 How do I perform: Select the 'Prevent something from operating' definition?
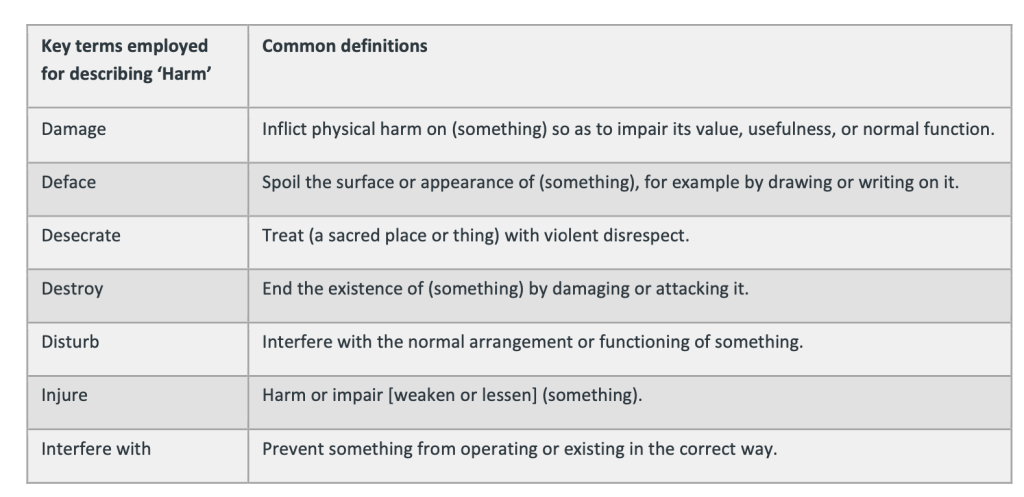point(519,448)
